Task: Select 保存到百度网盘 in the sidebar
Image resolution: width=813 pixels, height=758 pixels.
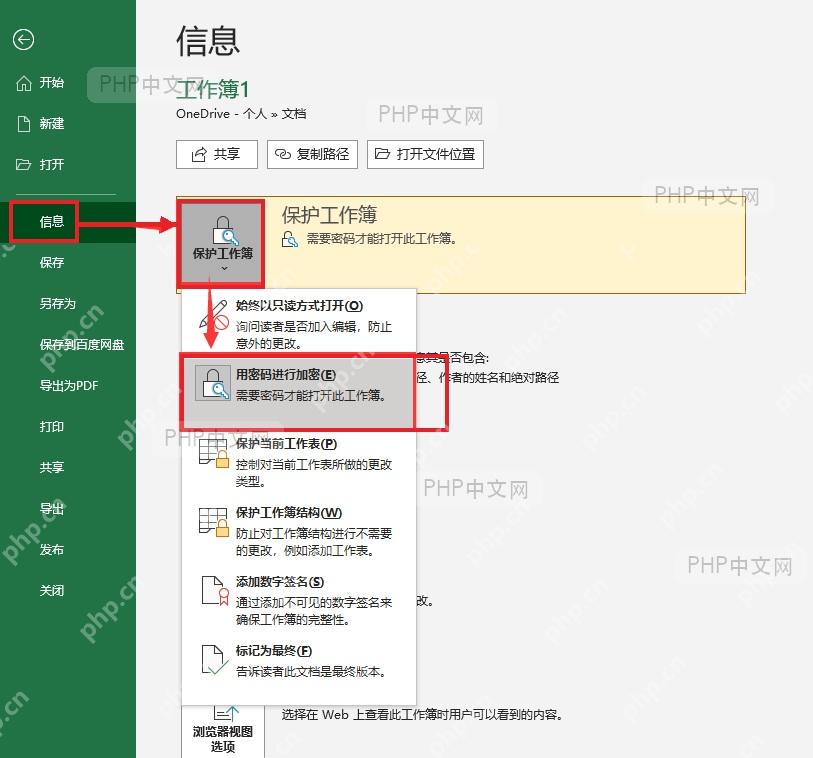Action: click(x=68, y=345)
